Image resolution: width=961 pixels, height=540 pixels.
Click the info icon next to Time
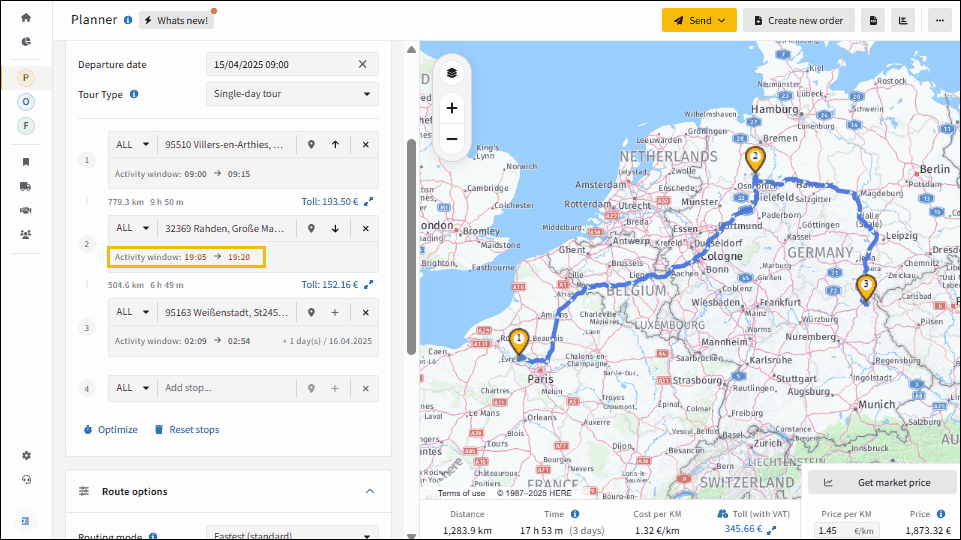tap(575, 514)
